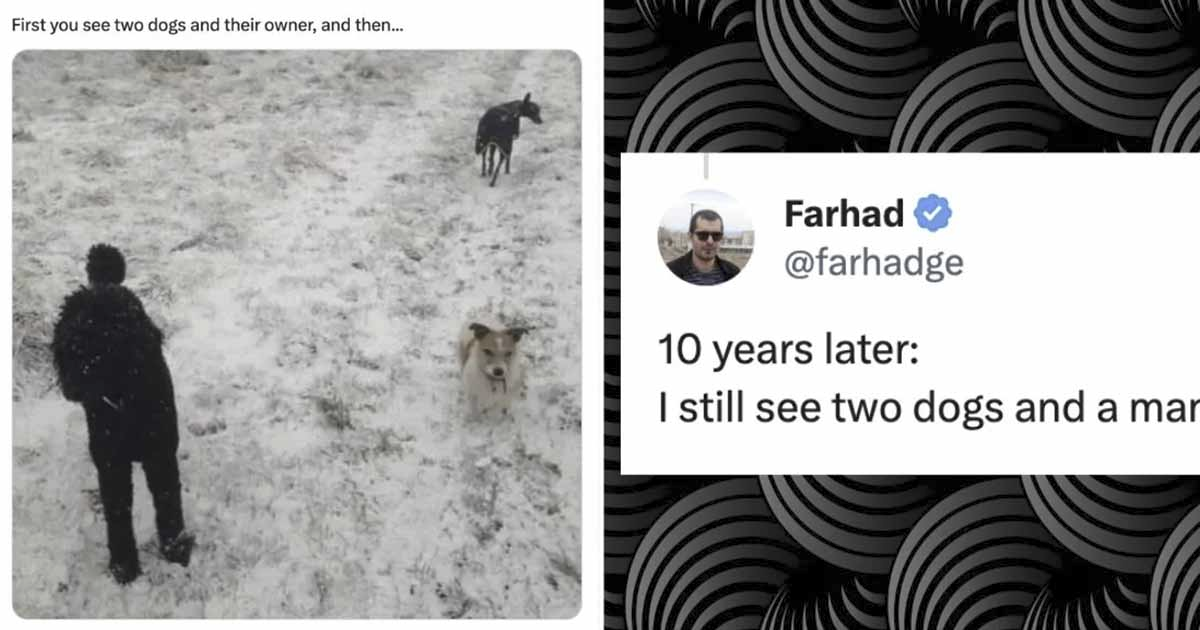Open Farhad's round profile avatar
1200x630 pixels.
coord(705,237)
